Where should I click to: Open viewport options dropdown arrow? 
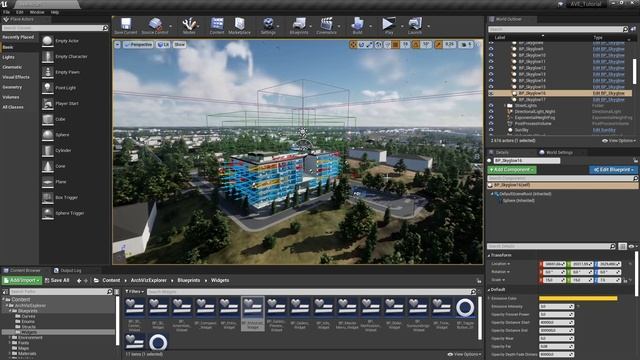tap(118, 44)
